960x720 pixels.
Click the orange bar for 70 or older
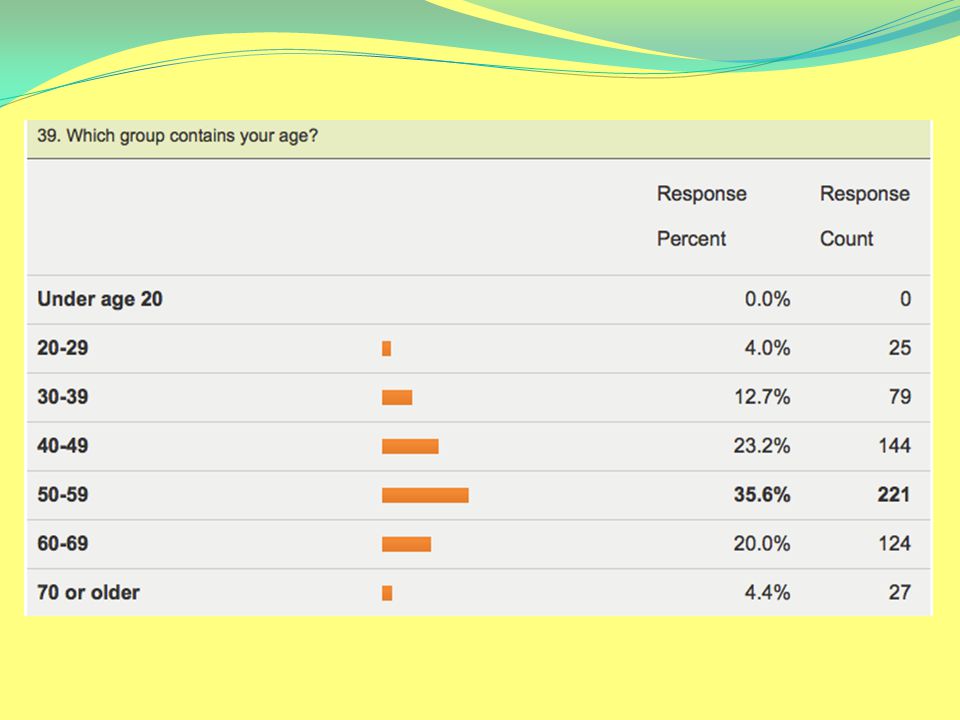[x=387, y=593]
